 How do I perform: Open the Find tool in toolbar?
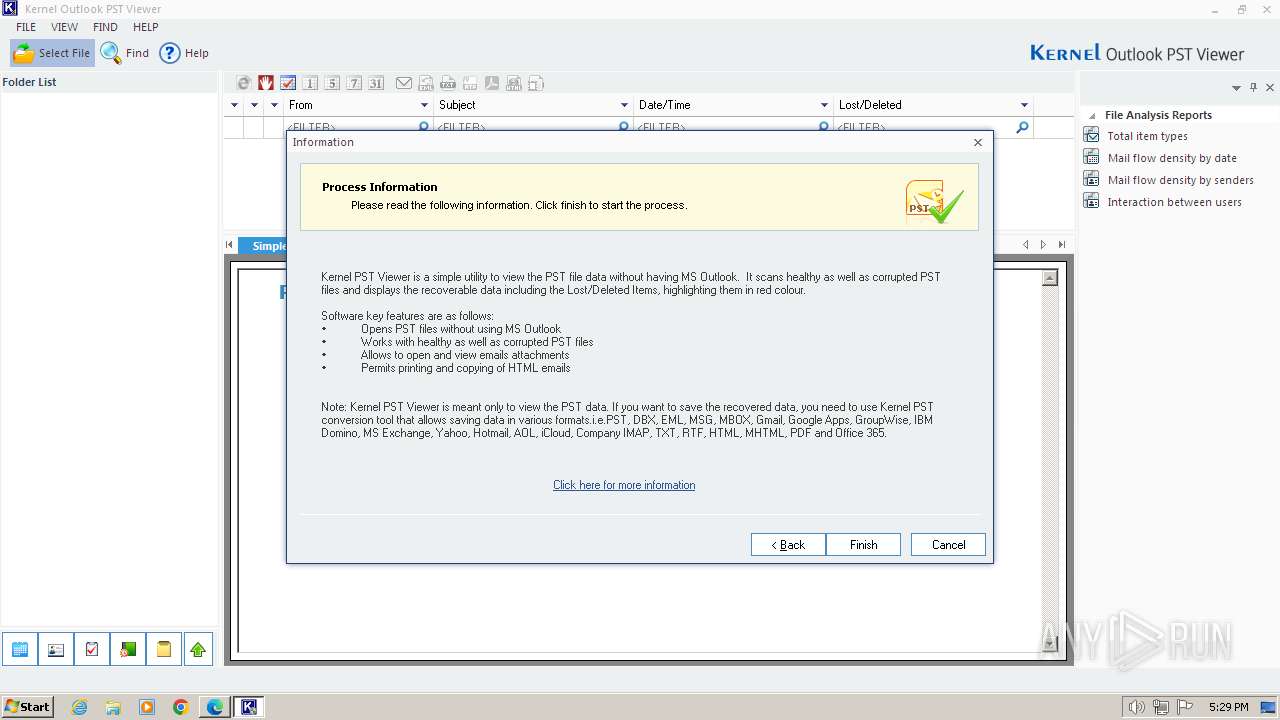coord(125,53)
